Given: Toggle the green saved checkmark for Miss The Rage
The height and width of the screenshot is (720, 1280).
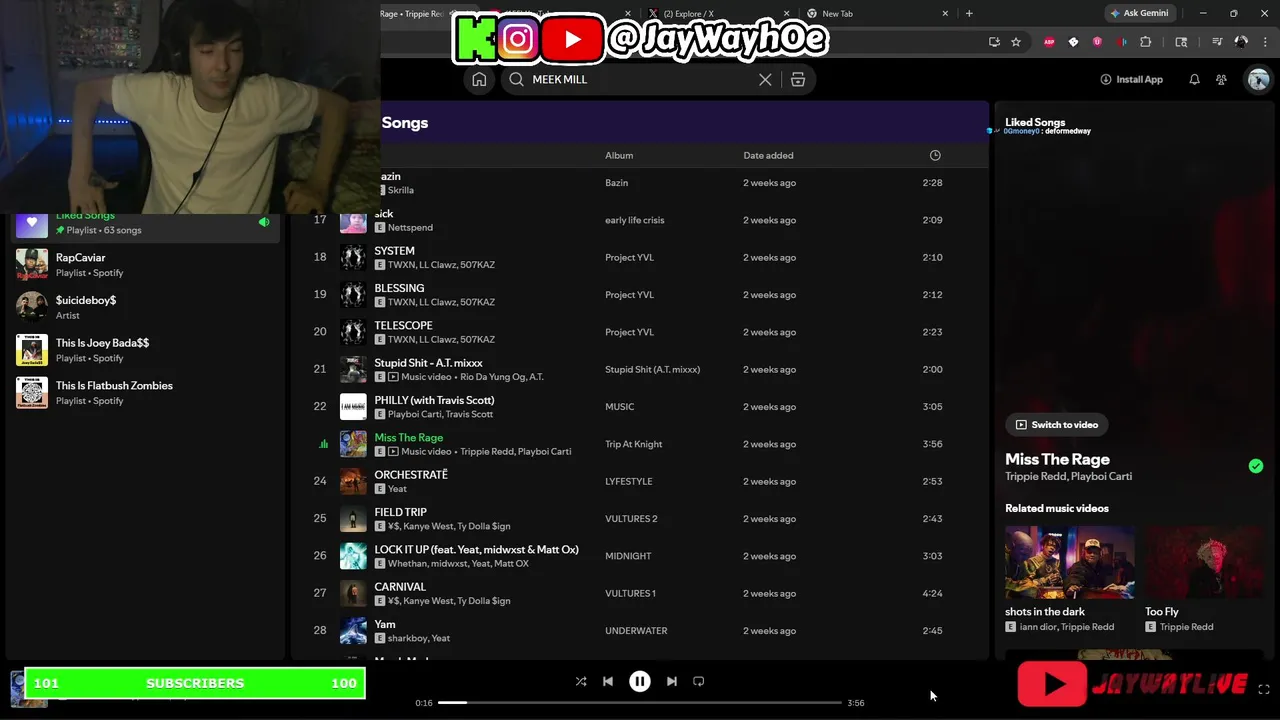Looking at the screenshot, I should click(1256, 466).
